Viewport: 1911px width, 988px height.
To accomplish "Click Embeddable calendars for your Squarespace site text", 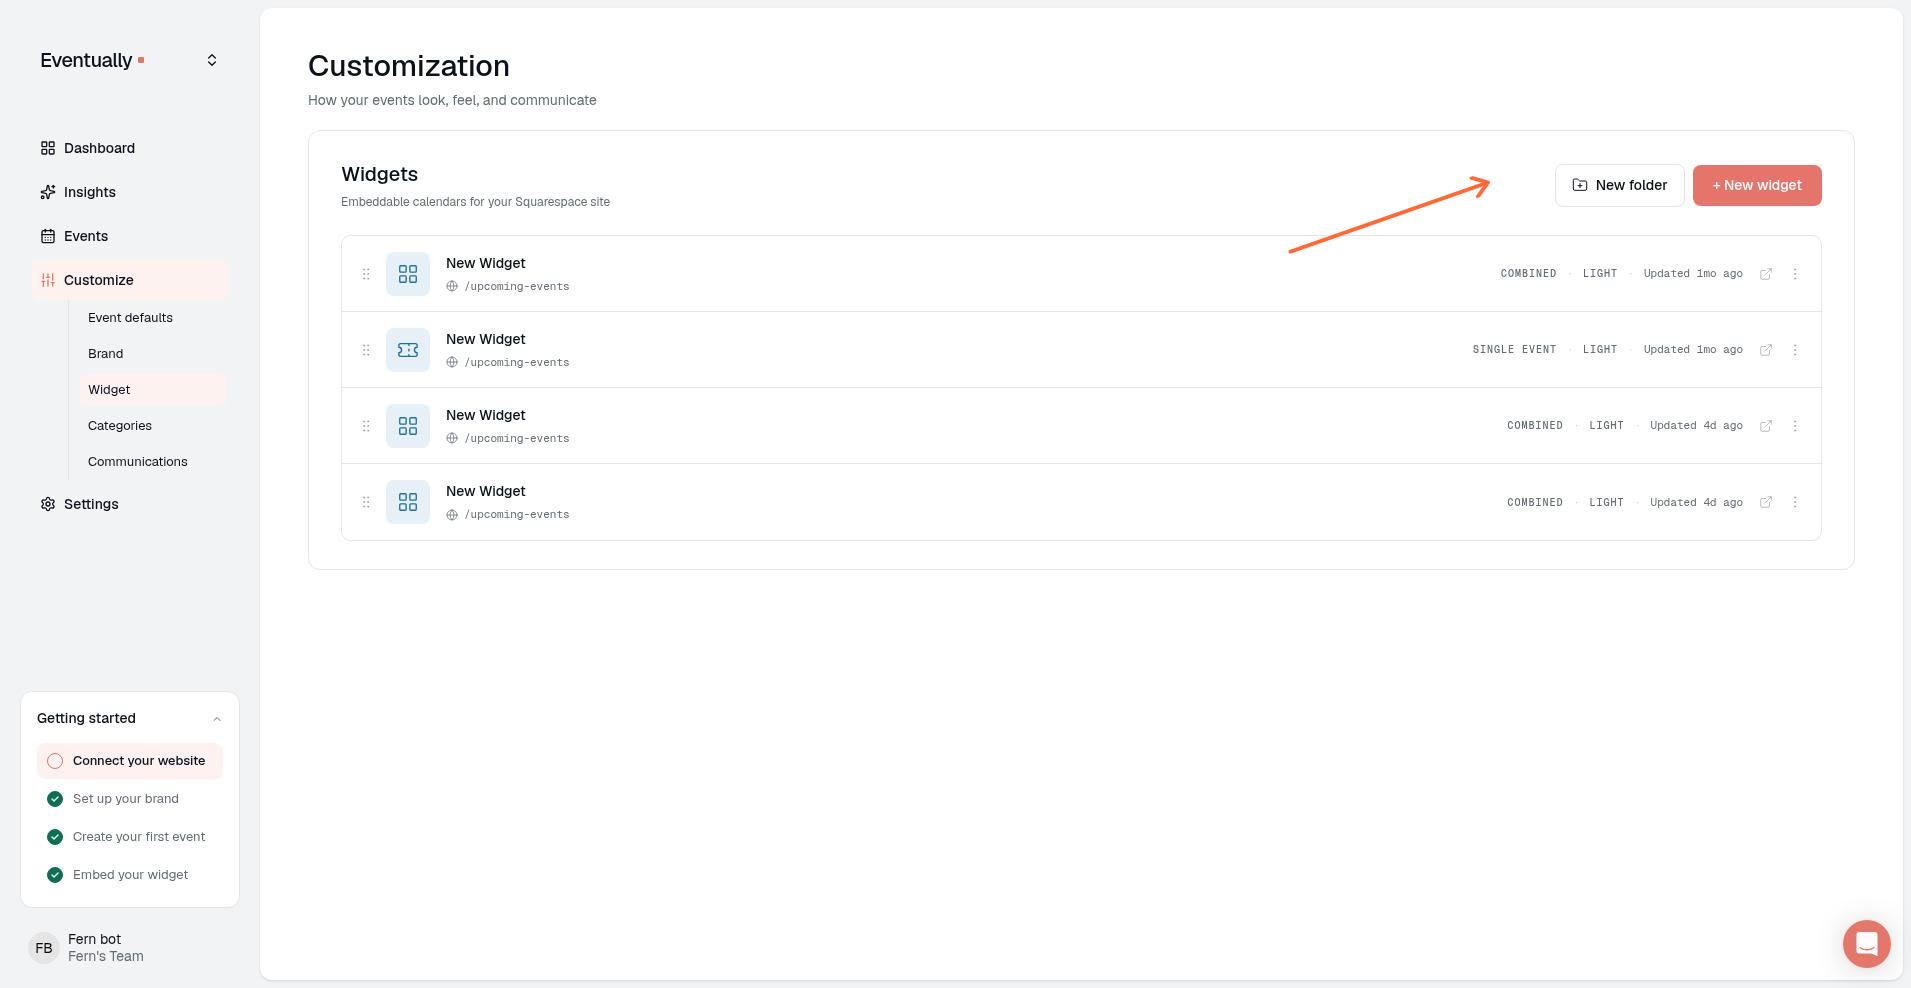I will click(x=475, y=202).
